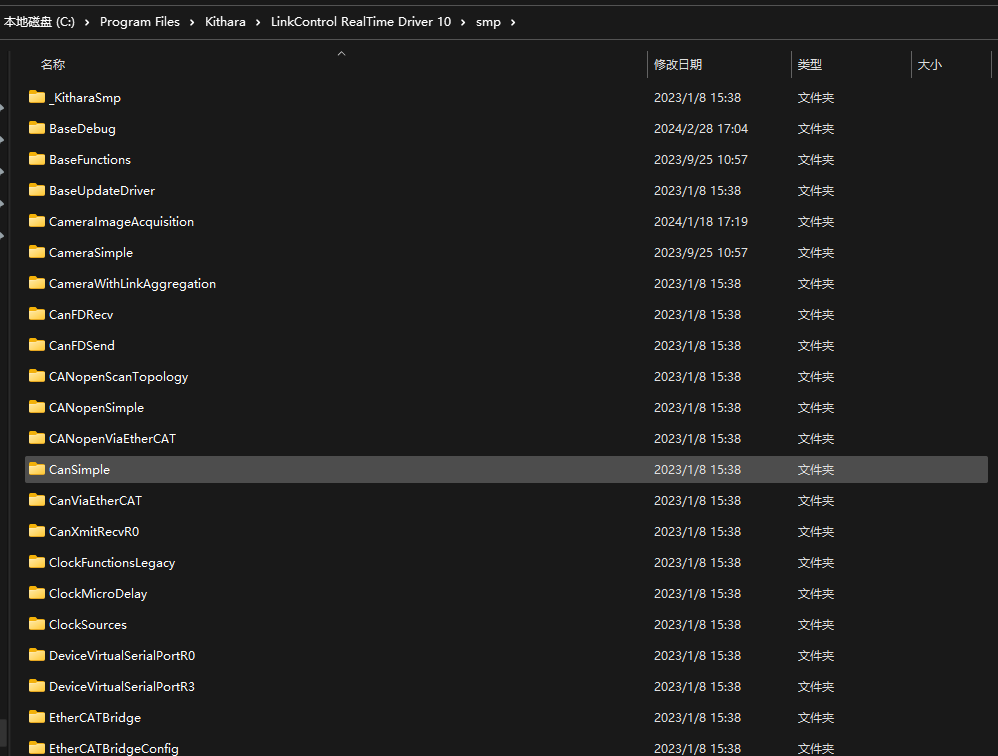Click the date 2024/1/18 17:19
Image resolution: width=998 pixels, height=756 pixels.
(x=701, y=221)
